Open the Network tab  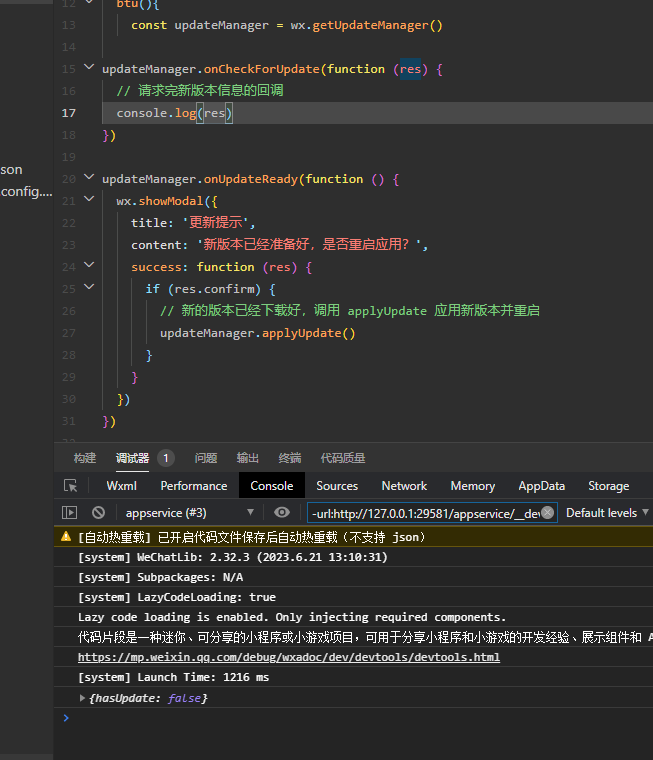point(404,486)
